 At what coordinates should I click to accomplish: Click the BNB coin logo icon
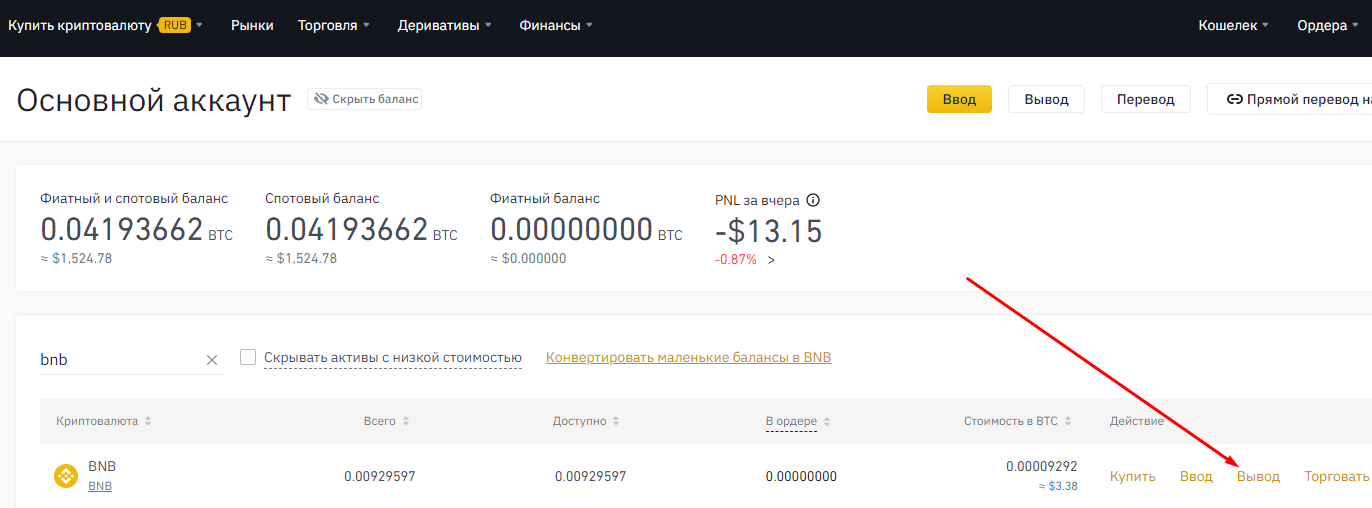click(66, 476)
